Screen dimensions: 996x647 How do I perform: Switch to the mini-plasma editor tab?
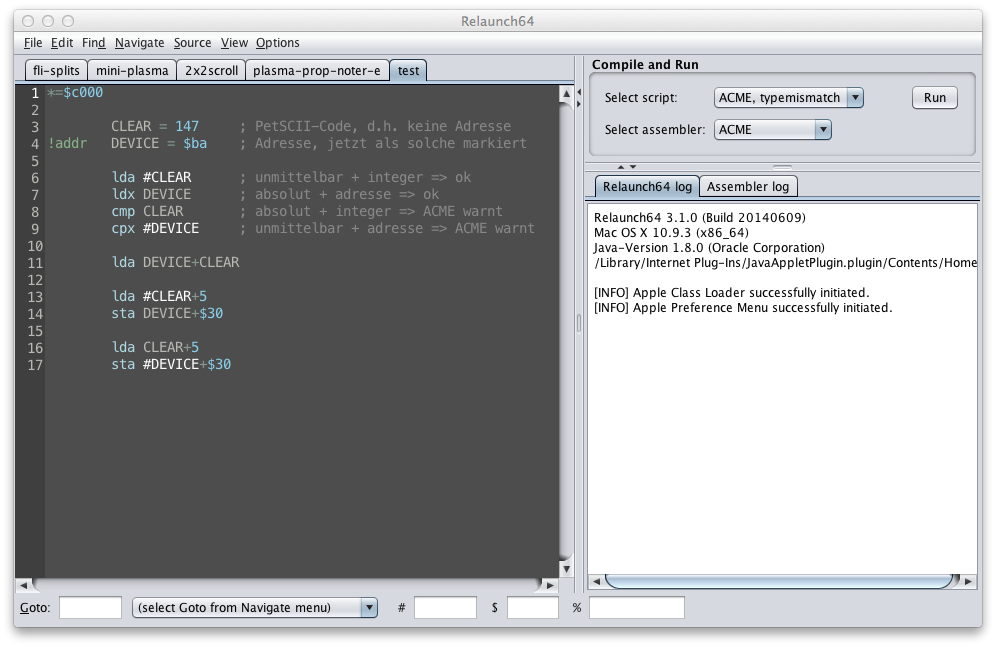[x=132, y=71]
